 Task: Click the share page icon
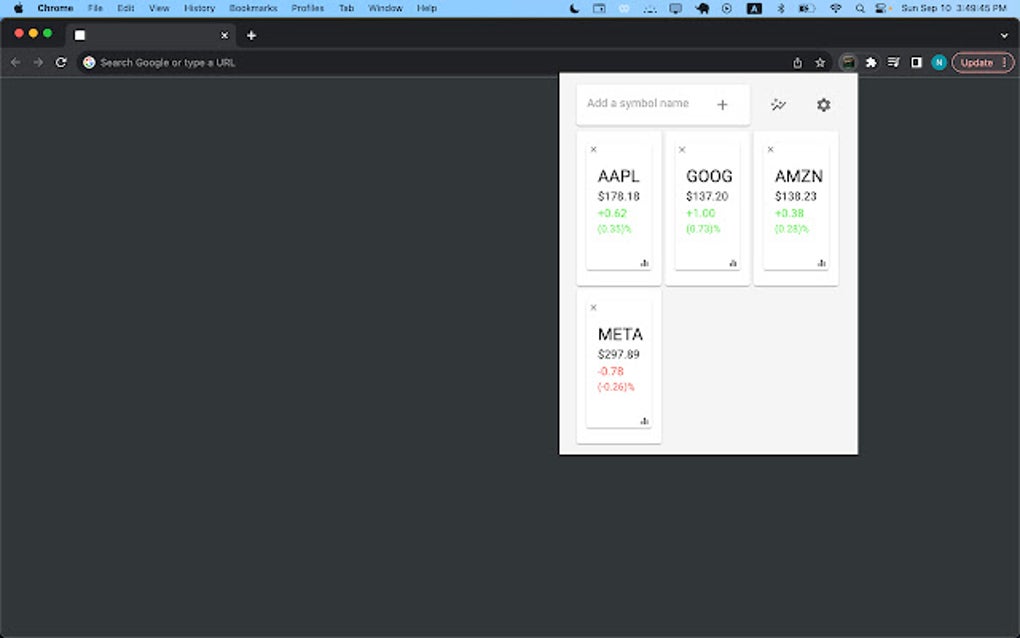click(798, 62)
